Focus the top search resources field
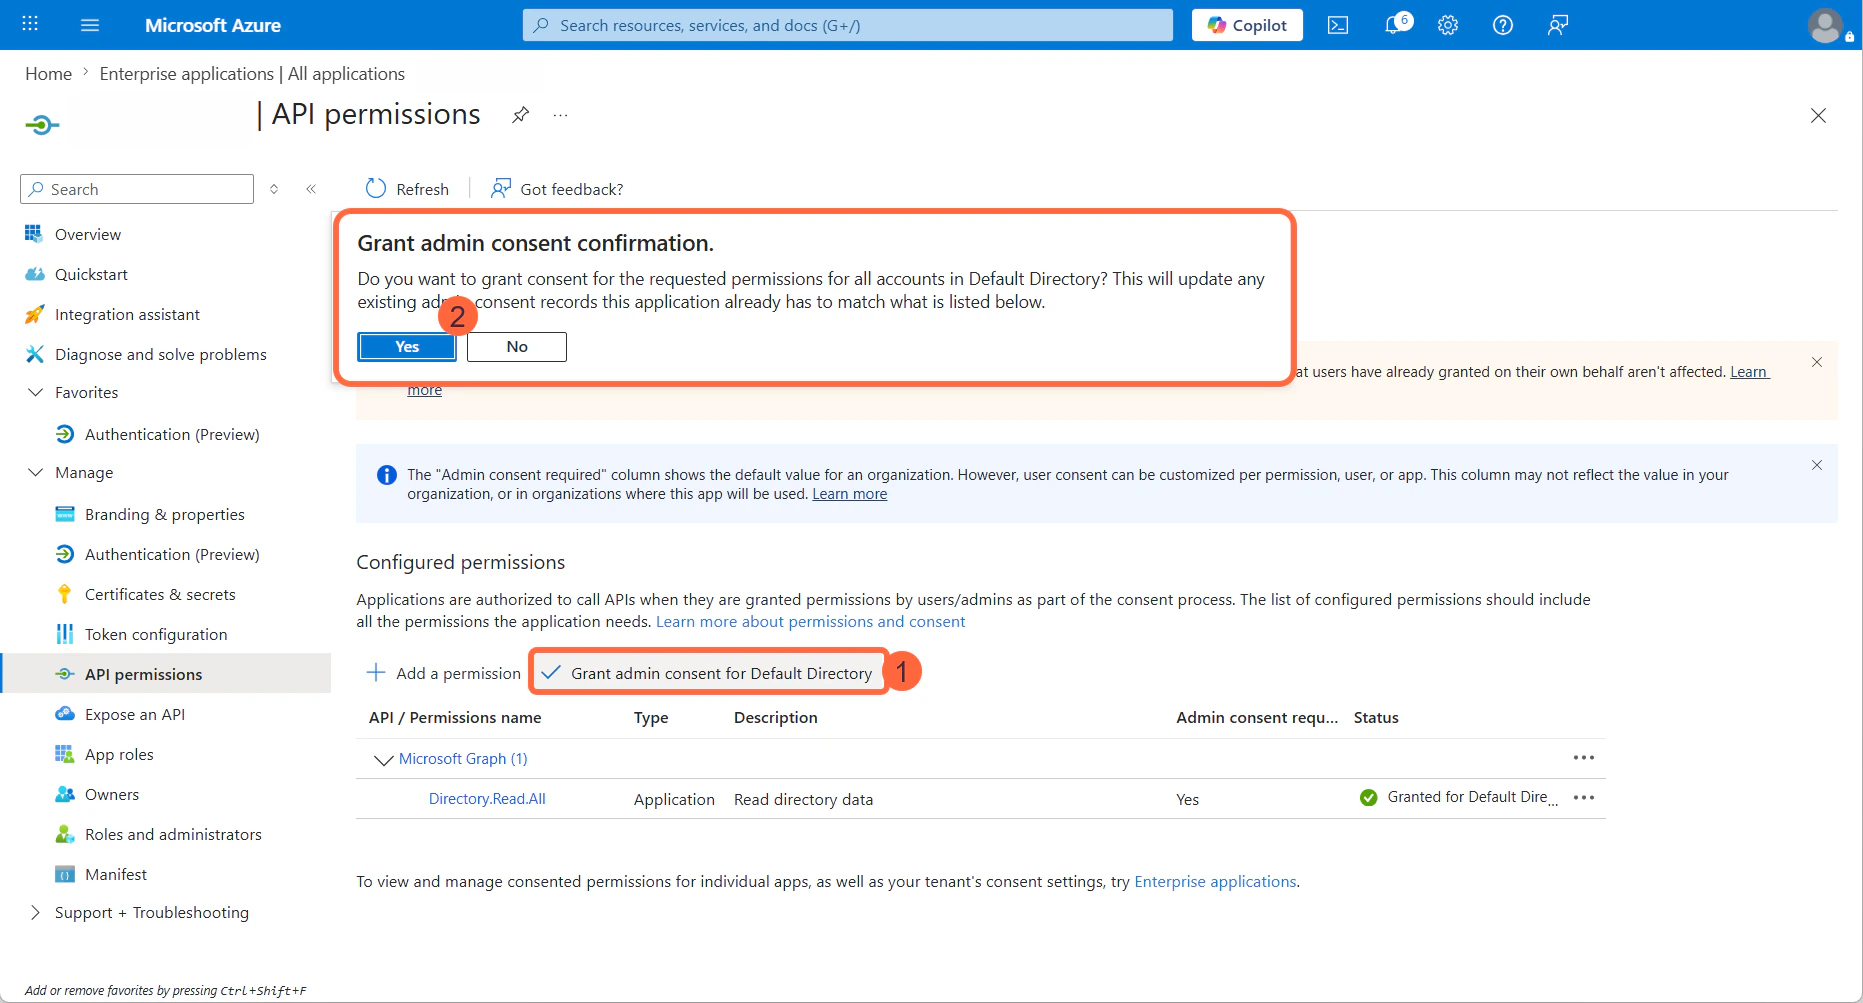This screenshot has width=1863, height=1003. [847, 25]
